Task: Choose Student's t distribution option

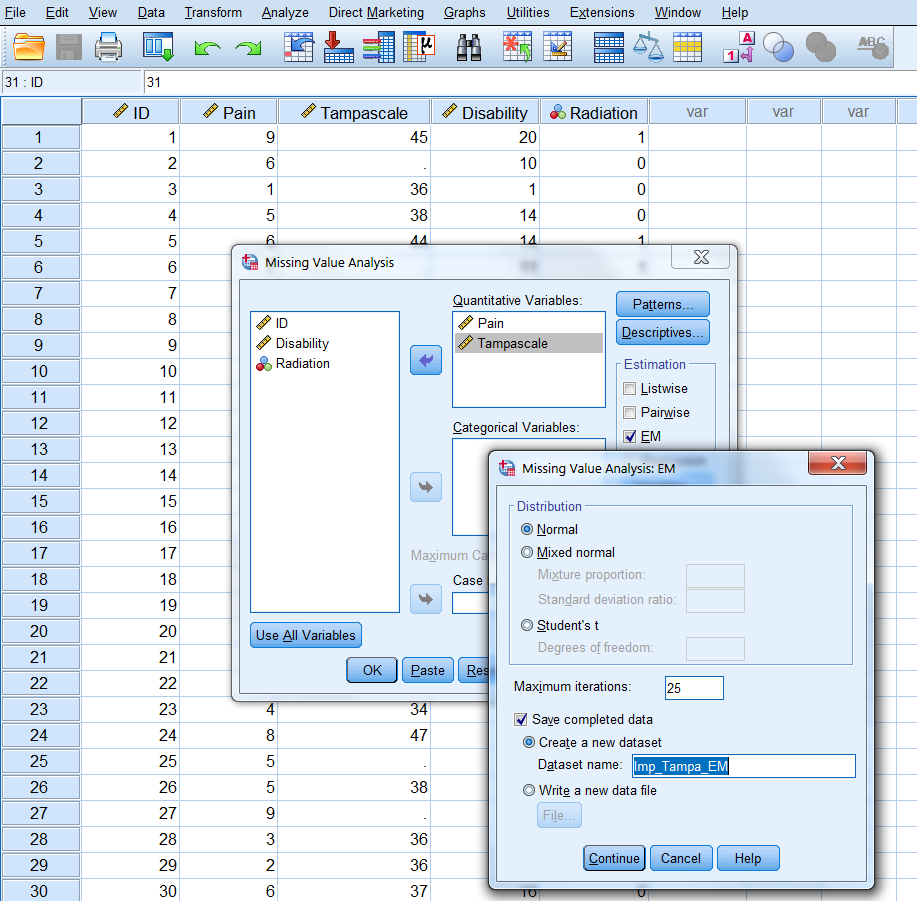Action: (x=528, y=625)
